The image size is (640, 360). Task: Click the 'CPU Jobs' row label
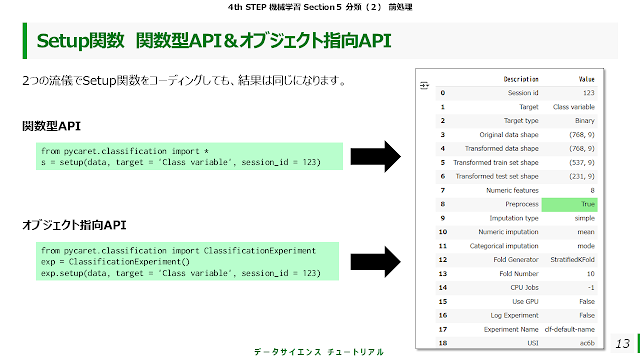[524, 287]
